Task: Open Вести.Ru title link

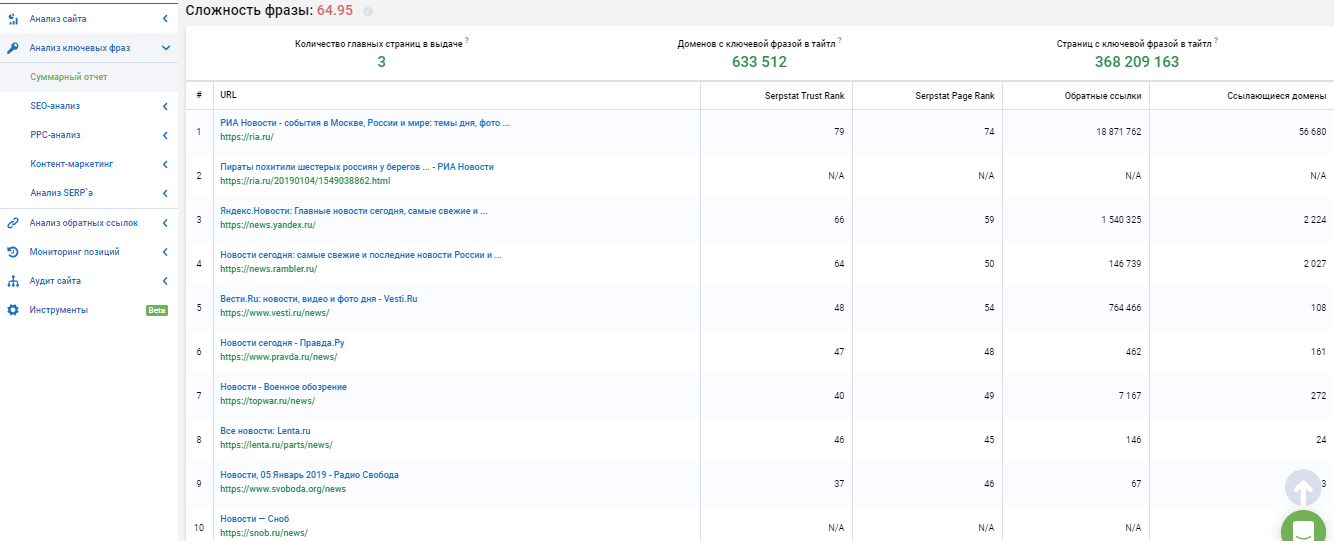Action: [x=319, y=299]
